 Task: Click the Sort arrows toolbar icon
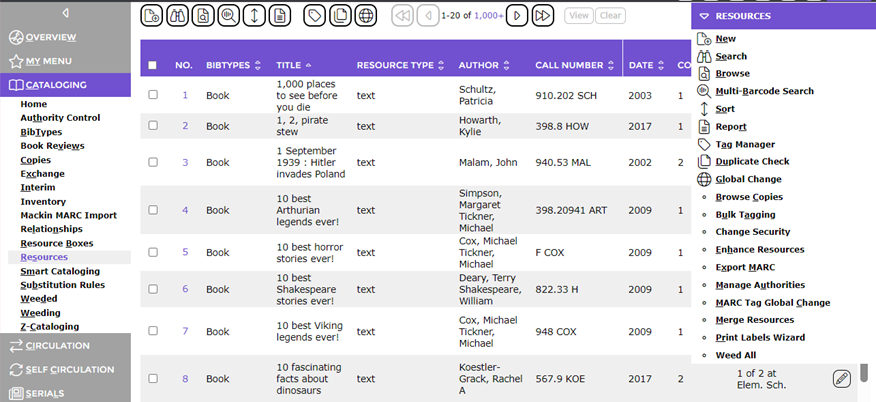pos(254,16)
